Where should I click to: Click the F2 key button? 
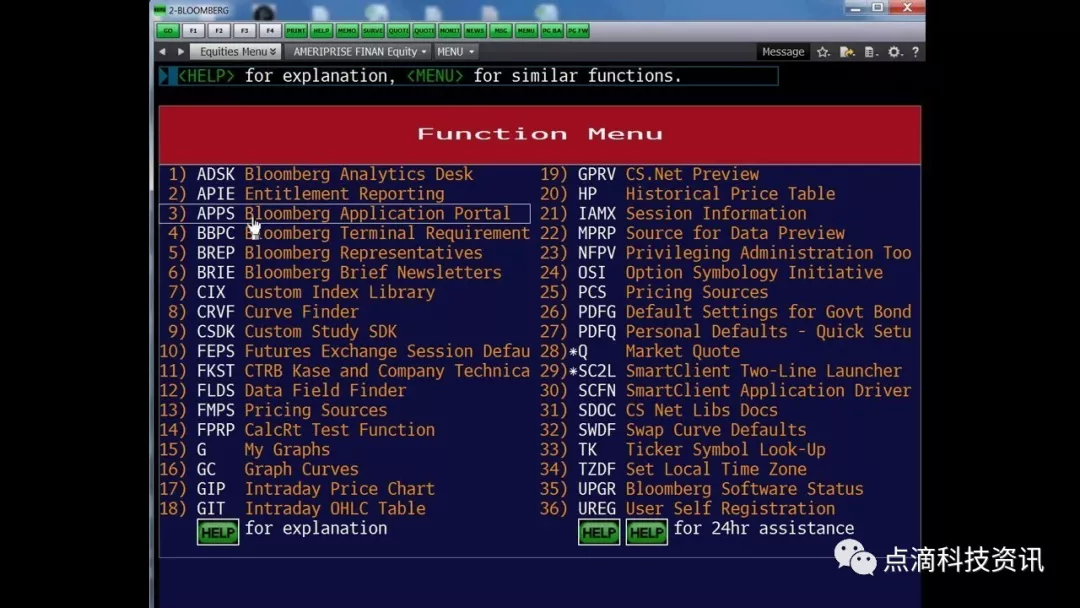click(218, 30)
